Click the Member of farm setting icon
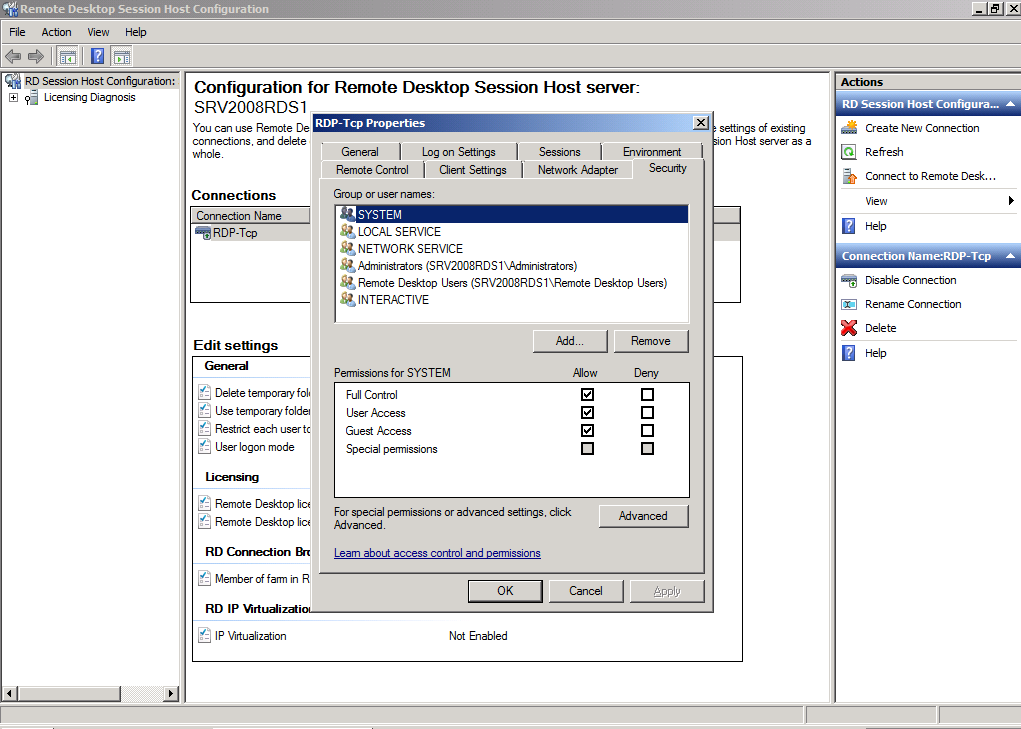 click(204, 578)
